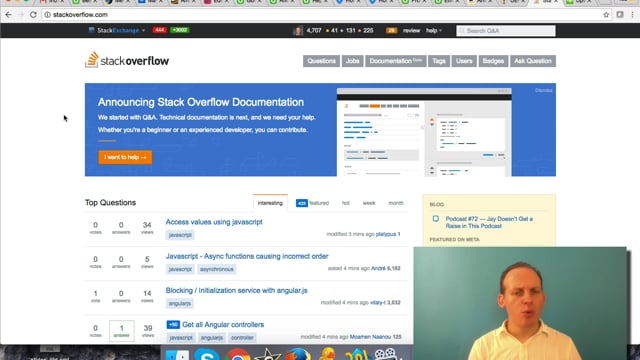Open the user profile avatar
Viewport: 640px width, 360px height.
coord(298,31)
